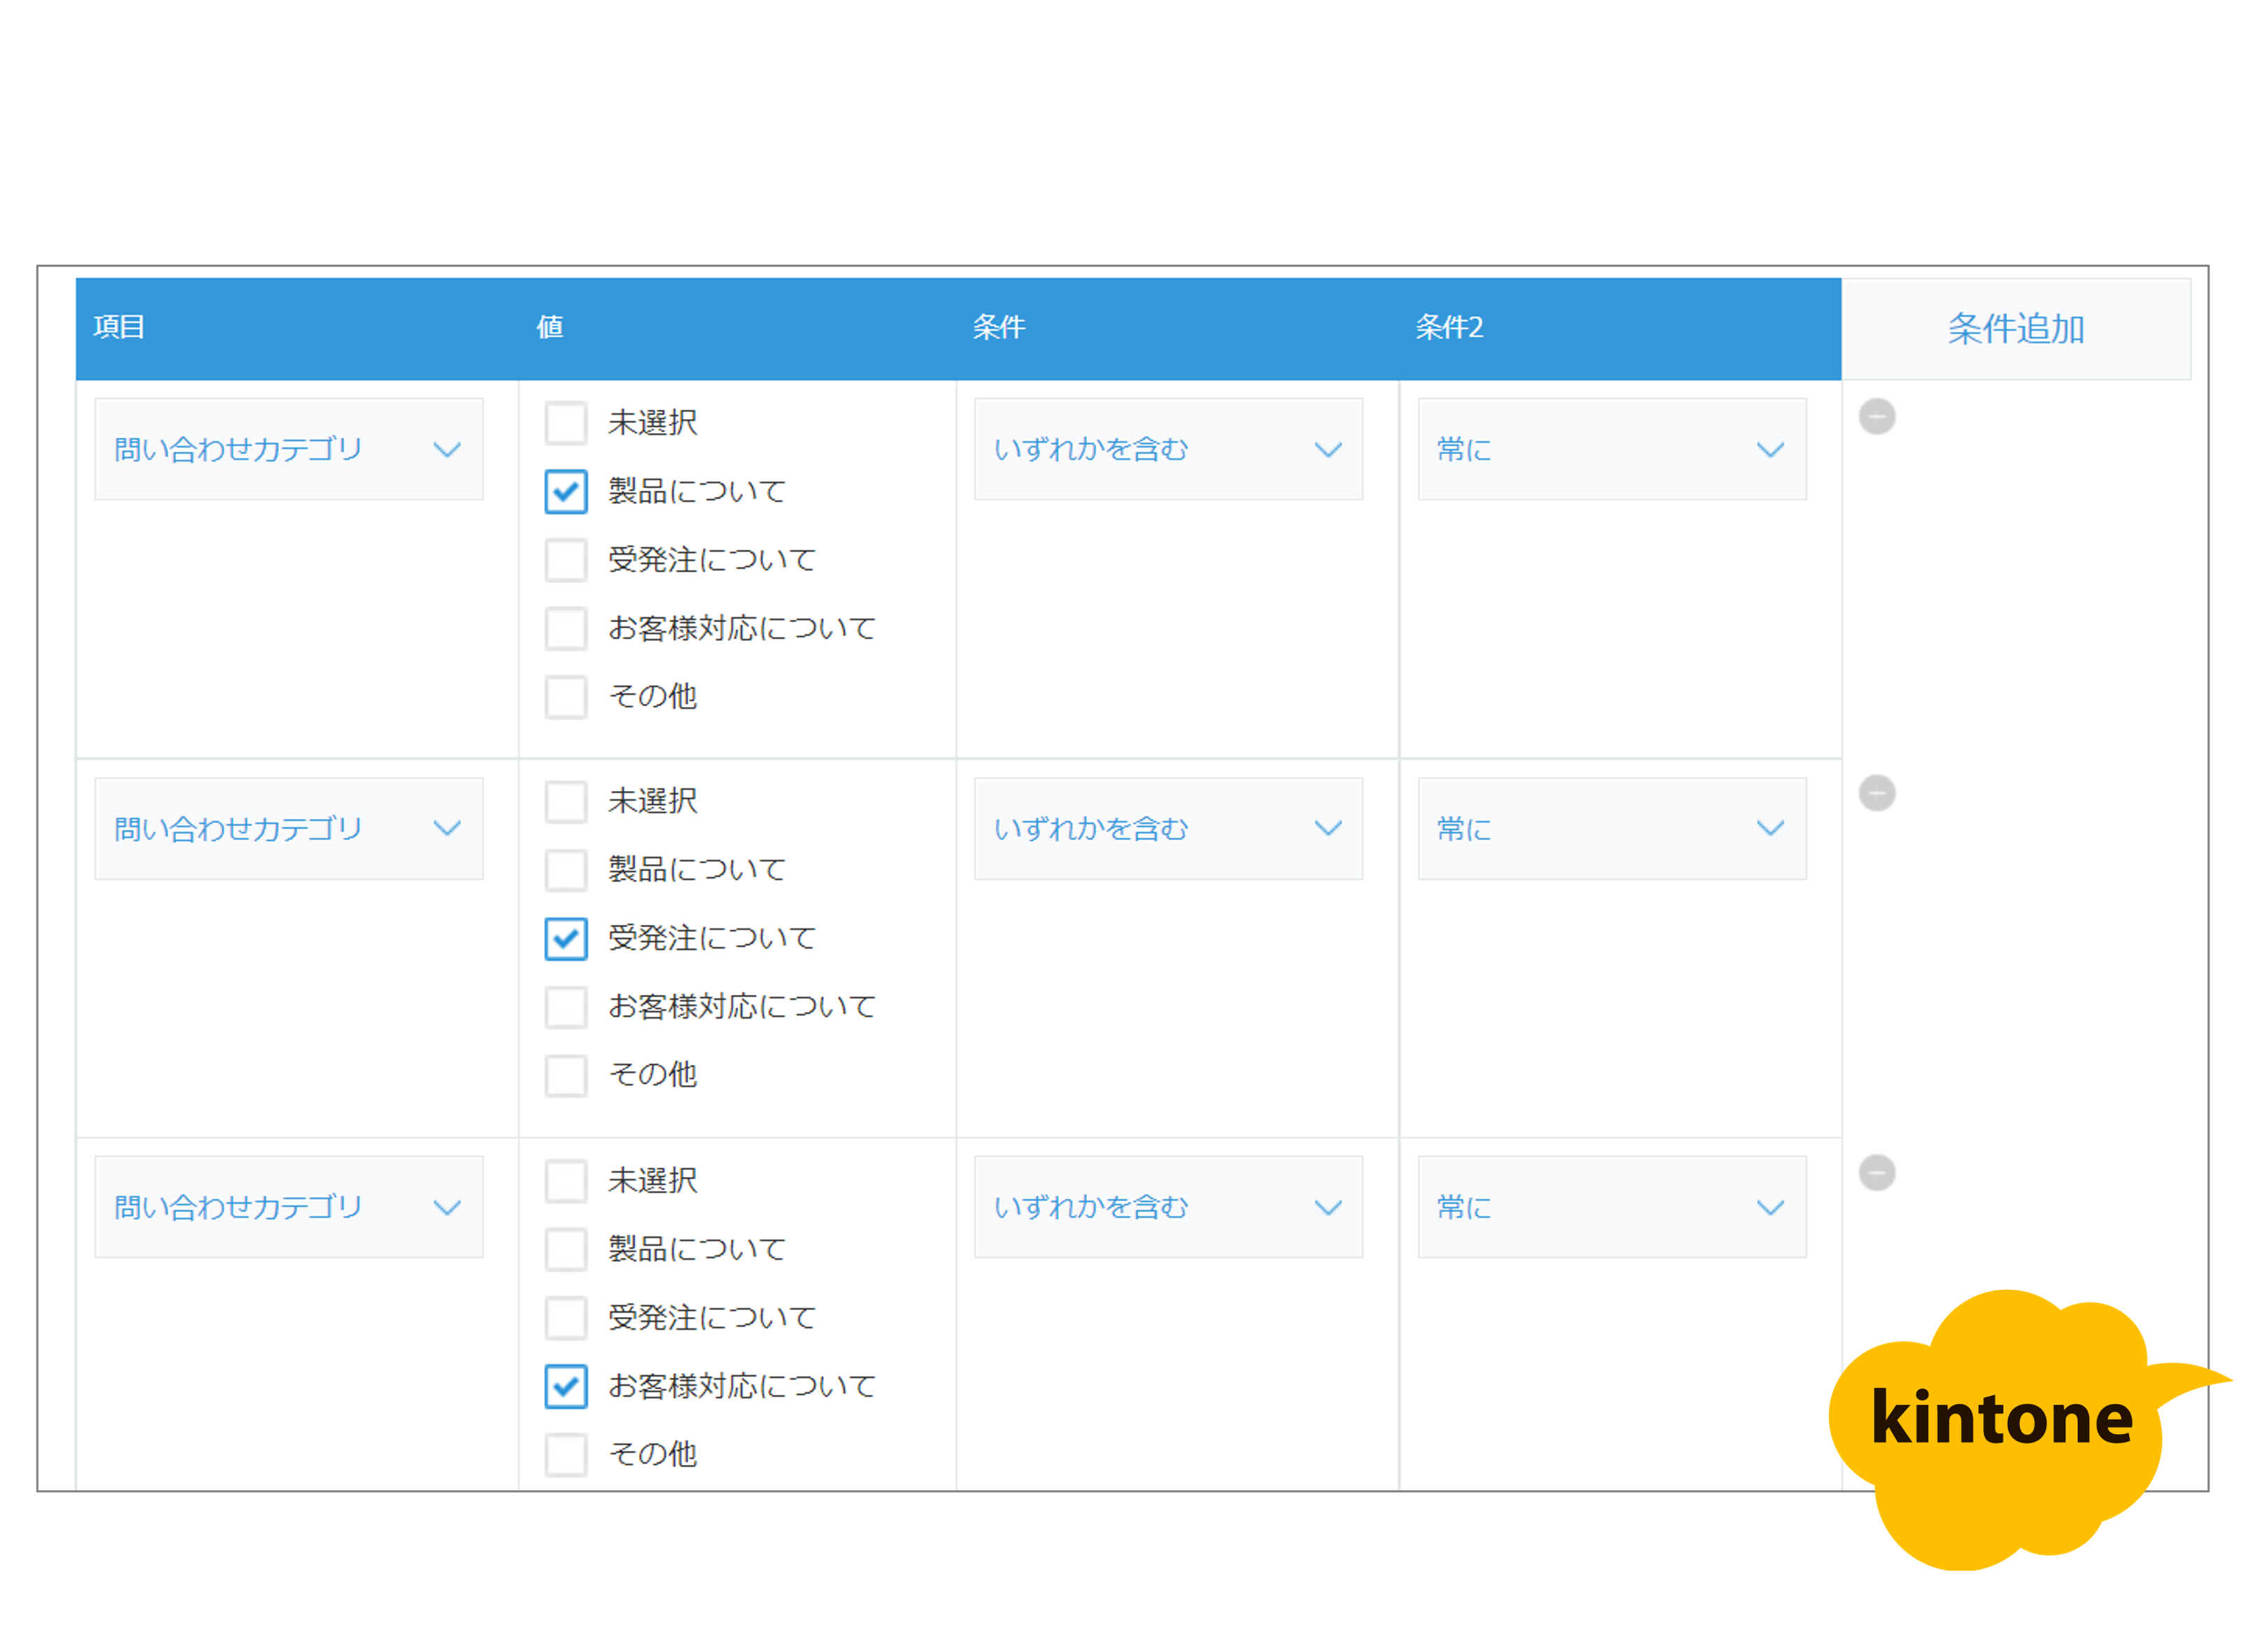The image size is (2253, 1652).
Task: Check 未選択 in the third row
Action: pyautogui.click(x=566, y=1180)
